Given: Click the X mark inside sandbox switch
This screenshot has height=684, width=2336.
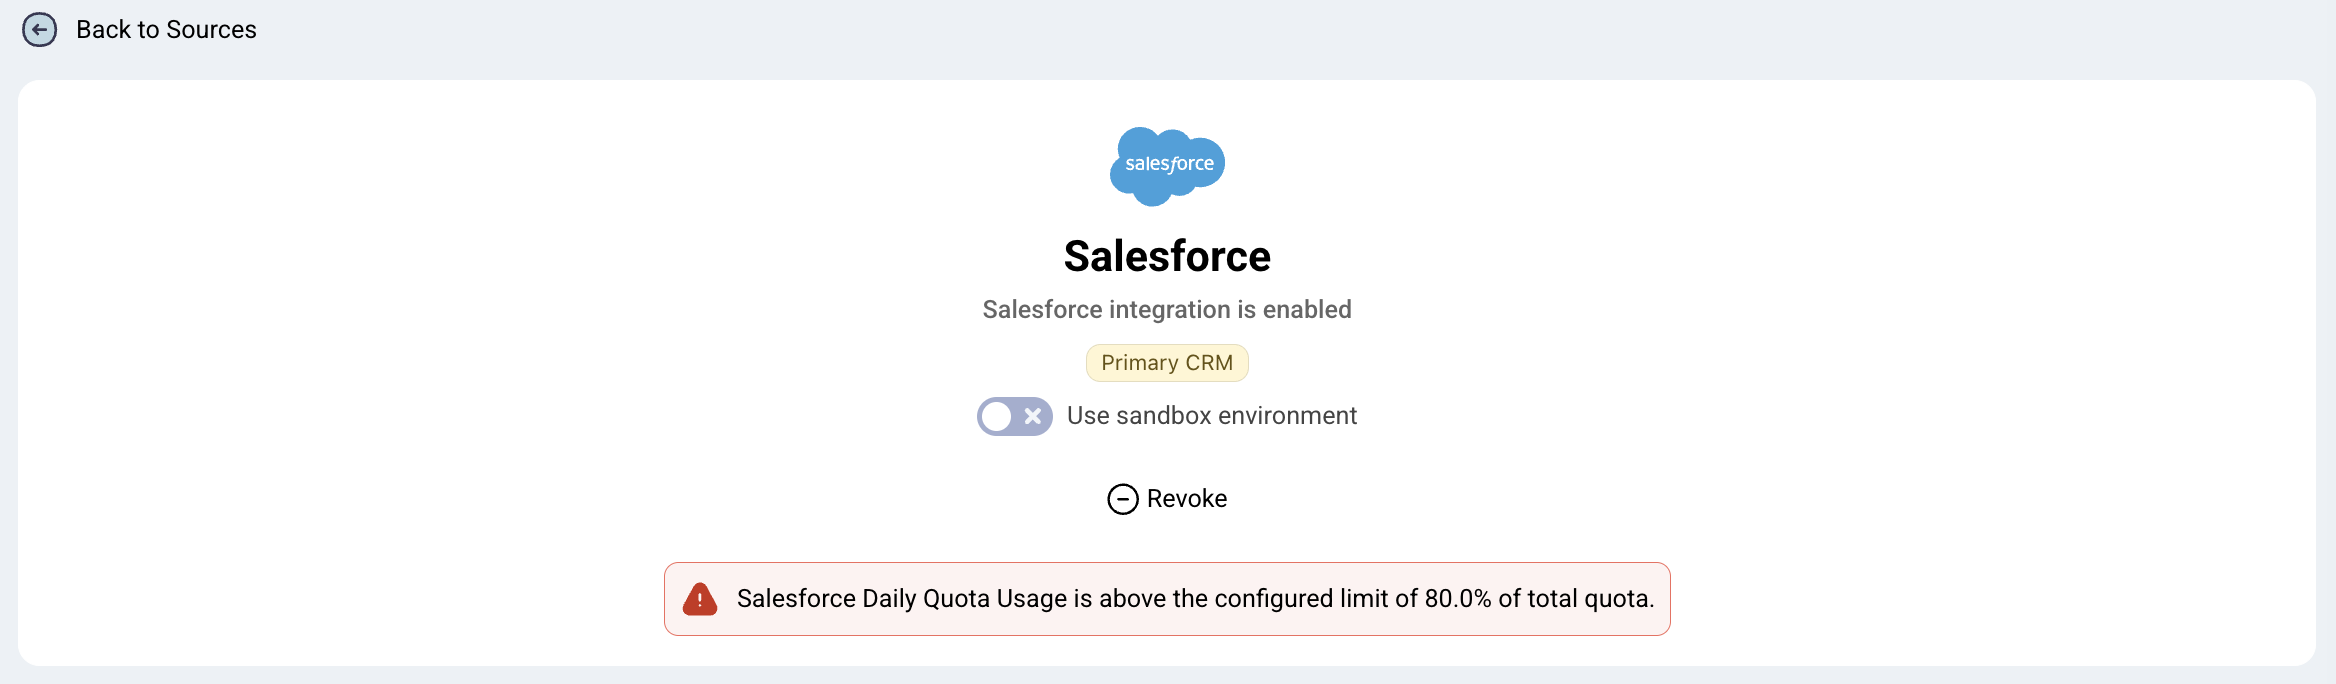Looking at the screenshot, I should pos(1033,416).
